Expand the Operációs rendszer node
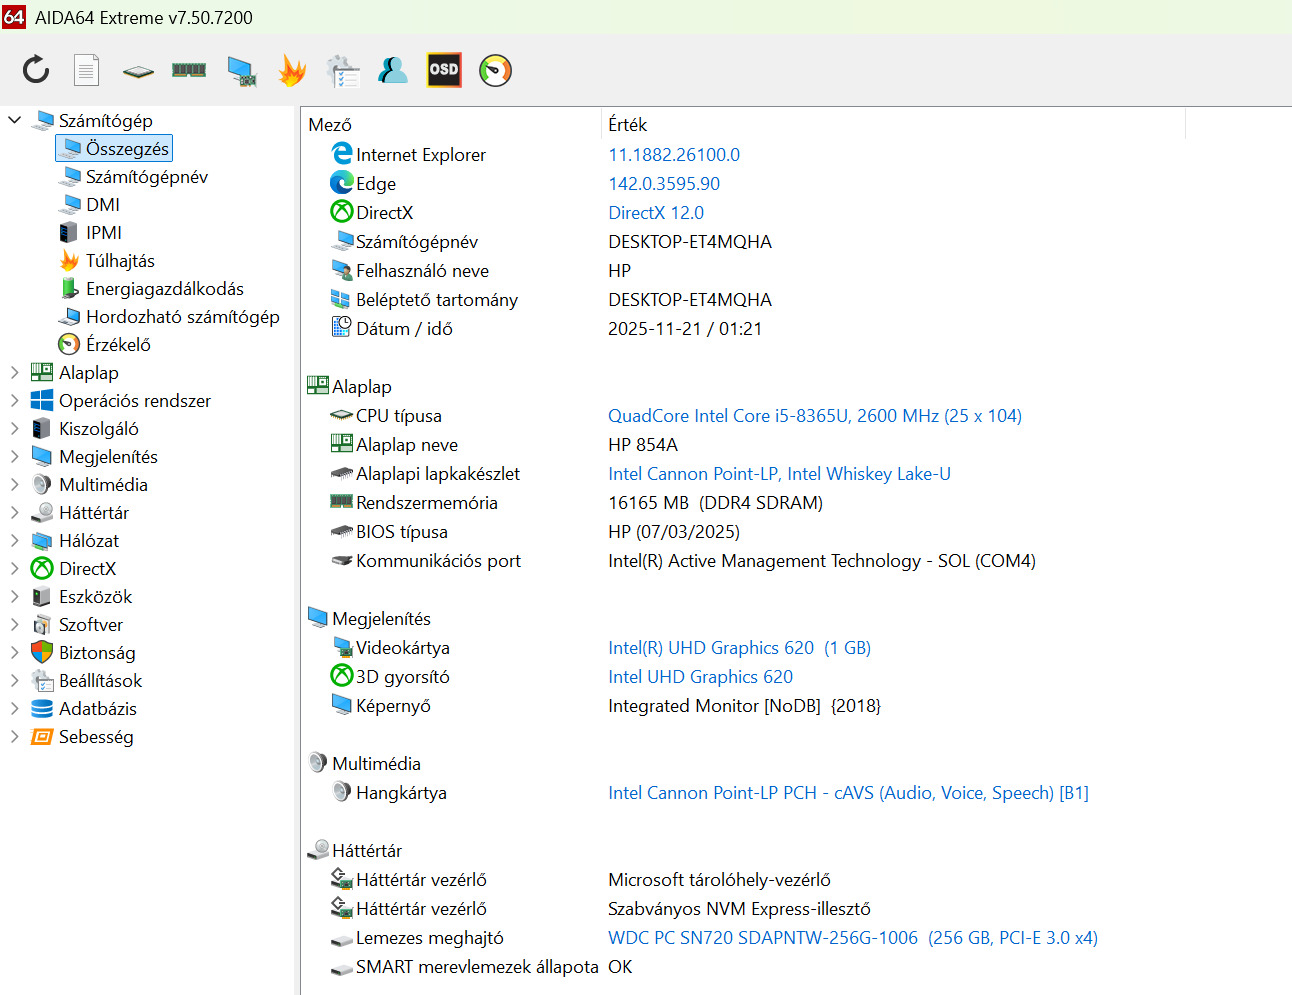Image resolution: width=1292 pixels, height=995 pixels. [14, 400]
